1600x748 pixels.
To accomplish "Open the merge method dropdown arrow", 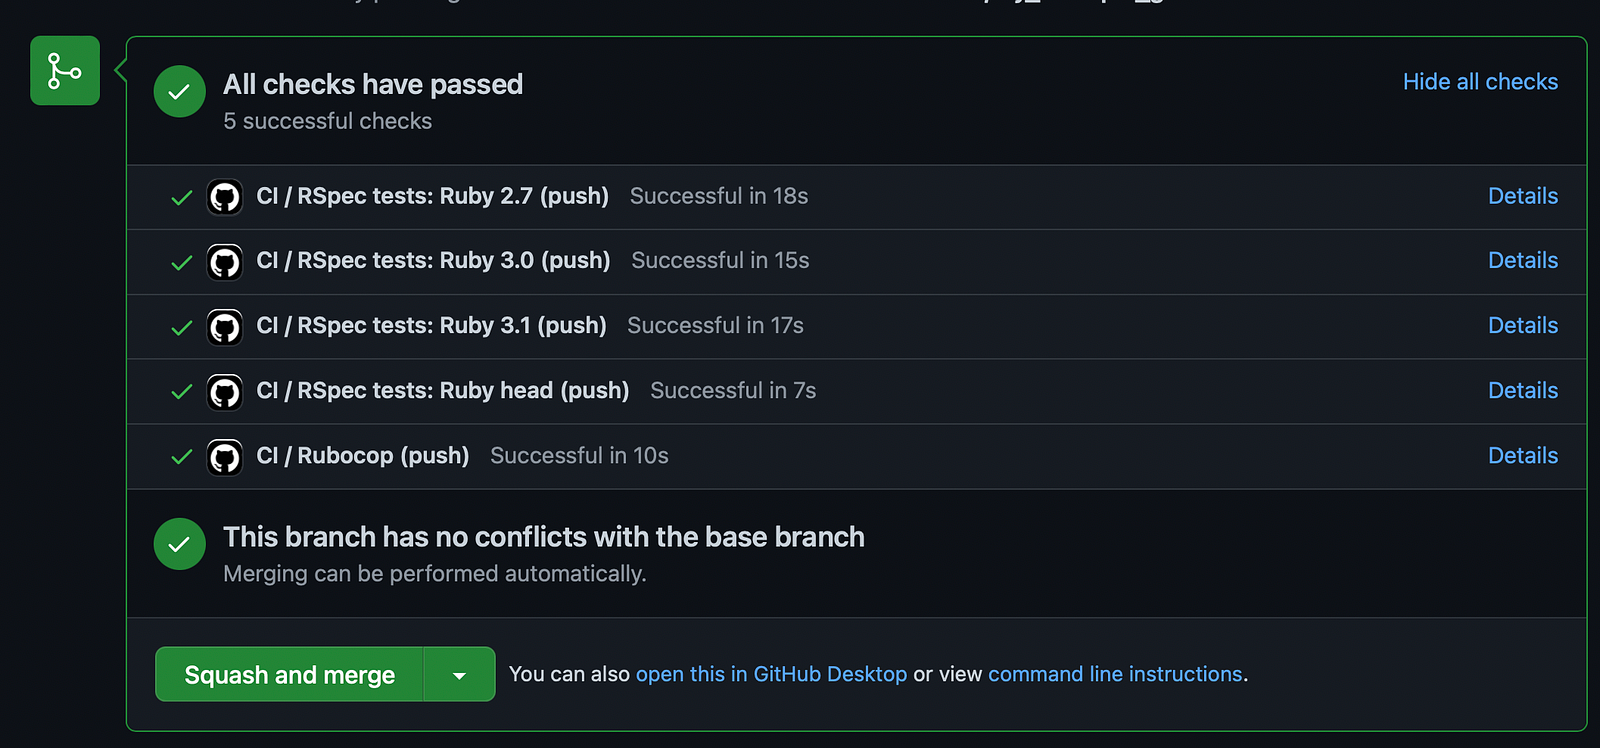I will pyautogui.click(x=459, y=675).
